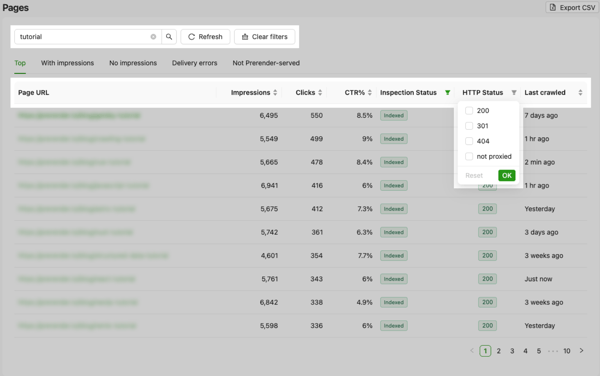The height and width of the screenshot is (376, 600).
Task: Switch to With impressions tab
Action: [67, 63]
